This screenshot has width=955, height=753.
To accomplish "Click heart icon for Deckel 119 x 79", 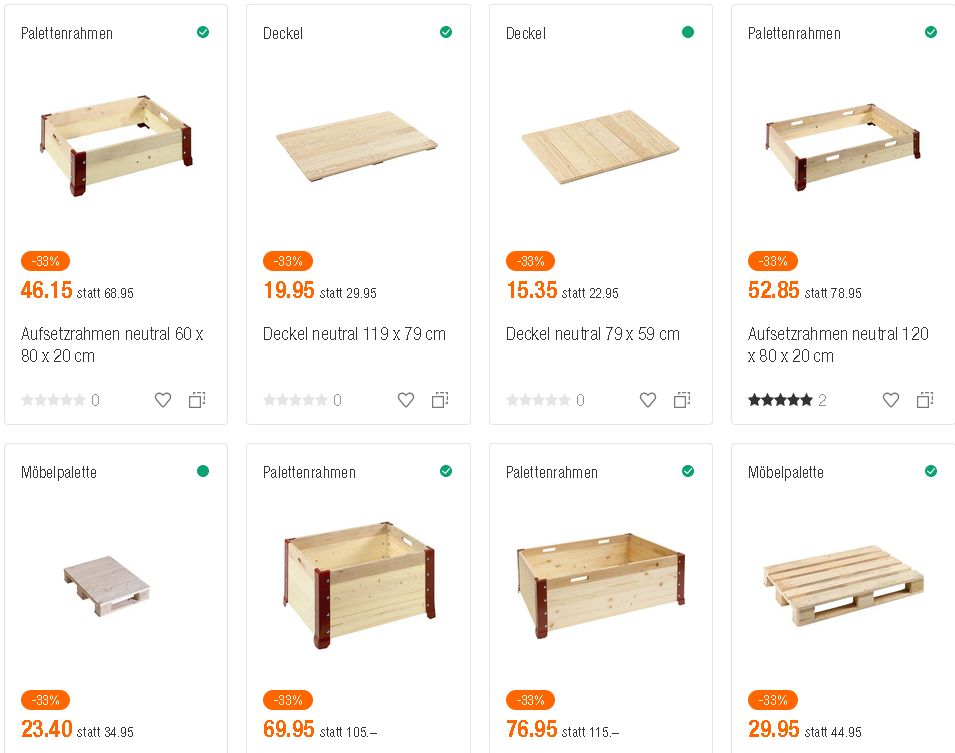I will pos(406,400).
